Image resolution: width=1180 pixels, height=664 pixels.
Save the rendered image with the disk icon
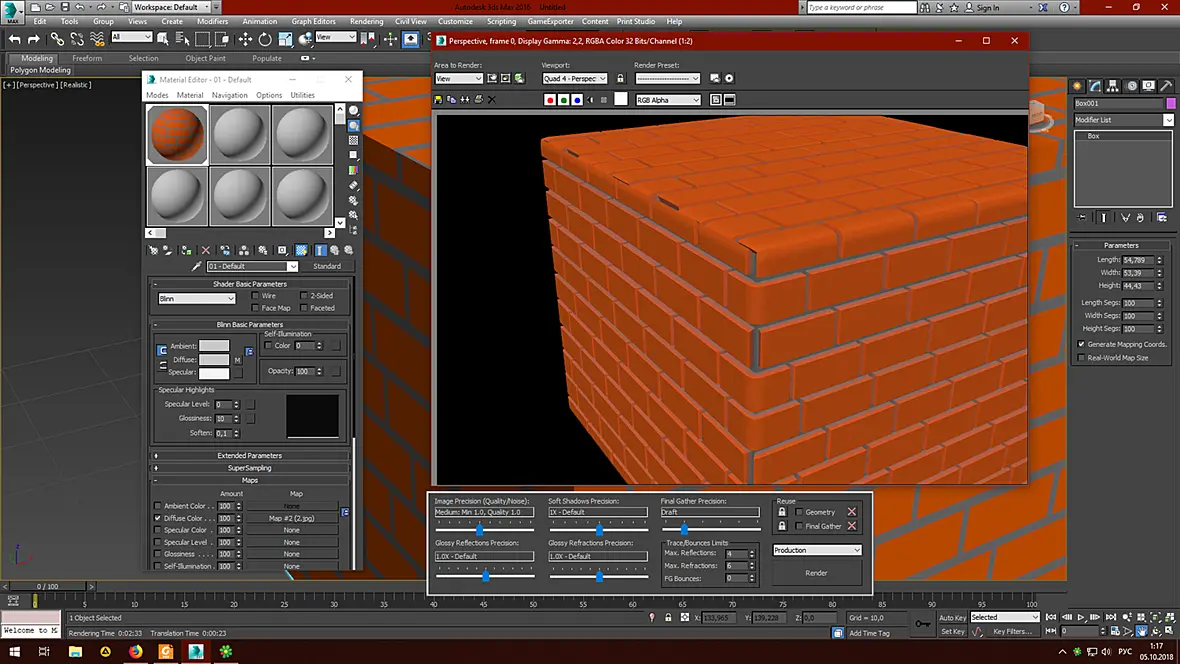pyautogui.click(x=438, y=99)
